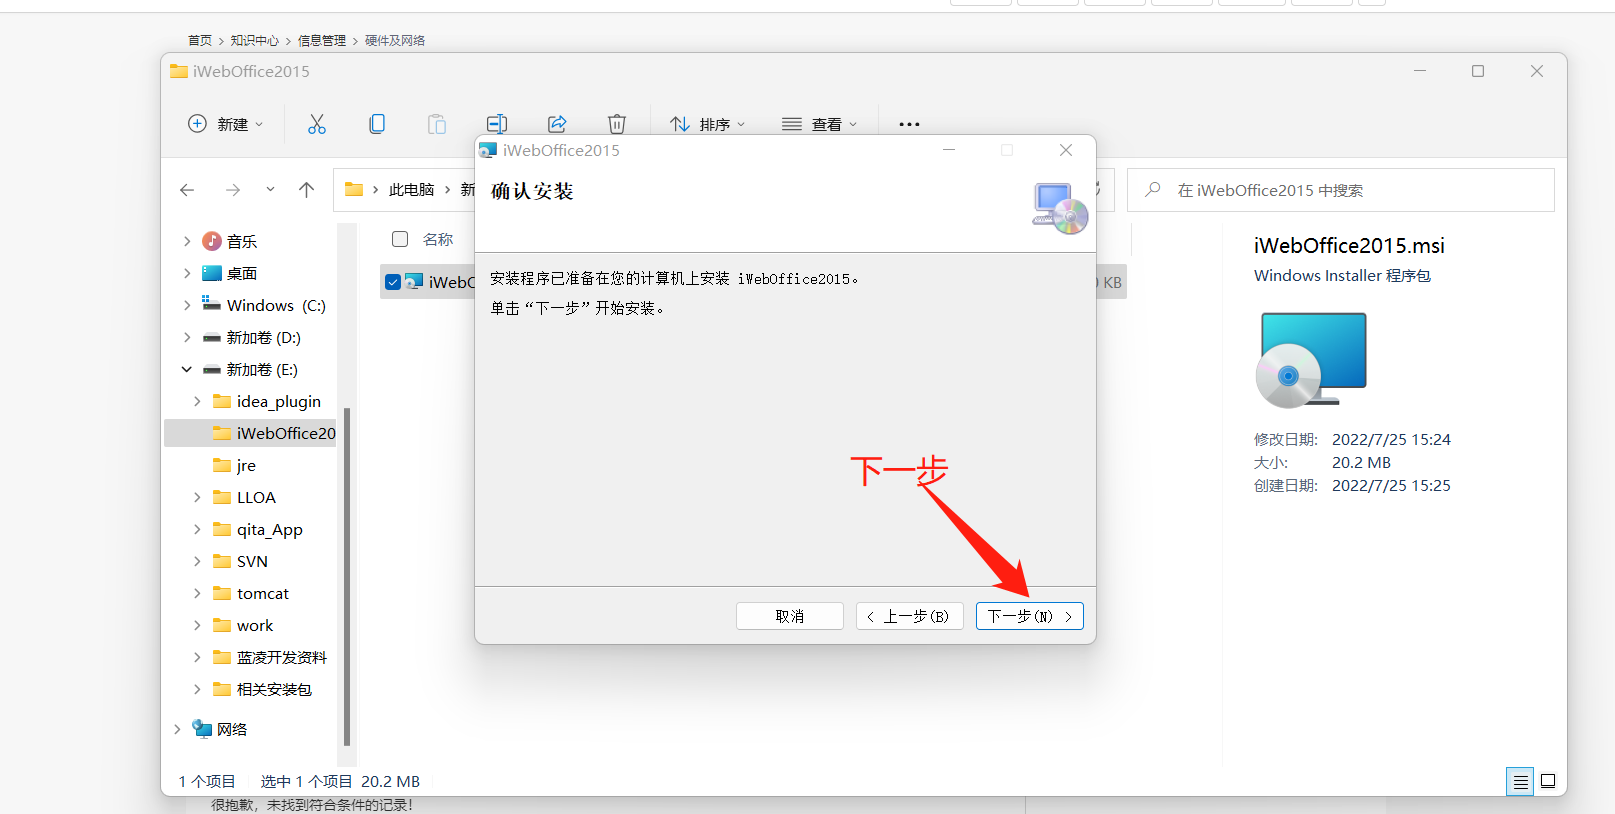Uncheck the iWebOffice2015 file checkbox
The image size is (1615, 814).
[393, 282]
